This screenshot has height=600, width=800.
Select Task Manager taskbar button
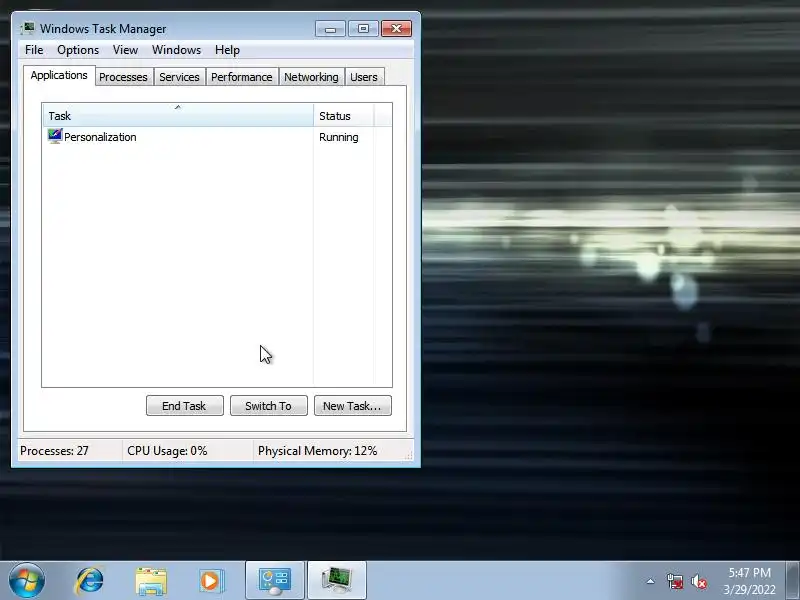tap(337, 581)
